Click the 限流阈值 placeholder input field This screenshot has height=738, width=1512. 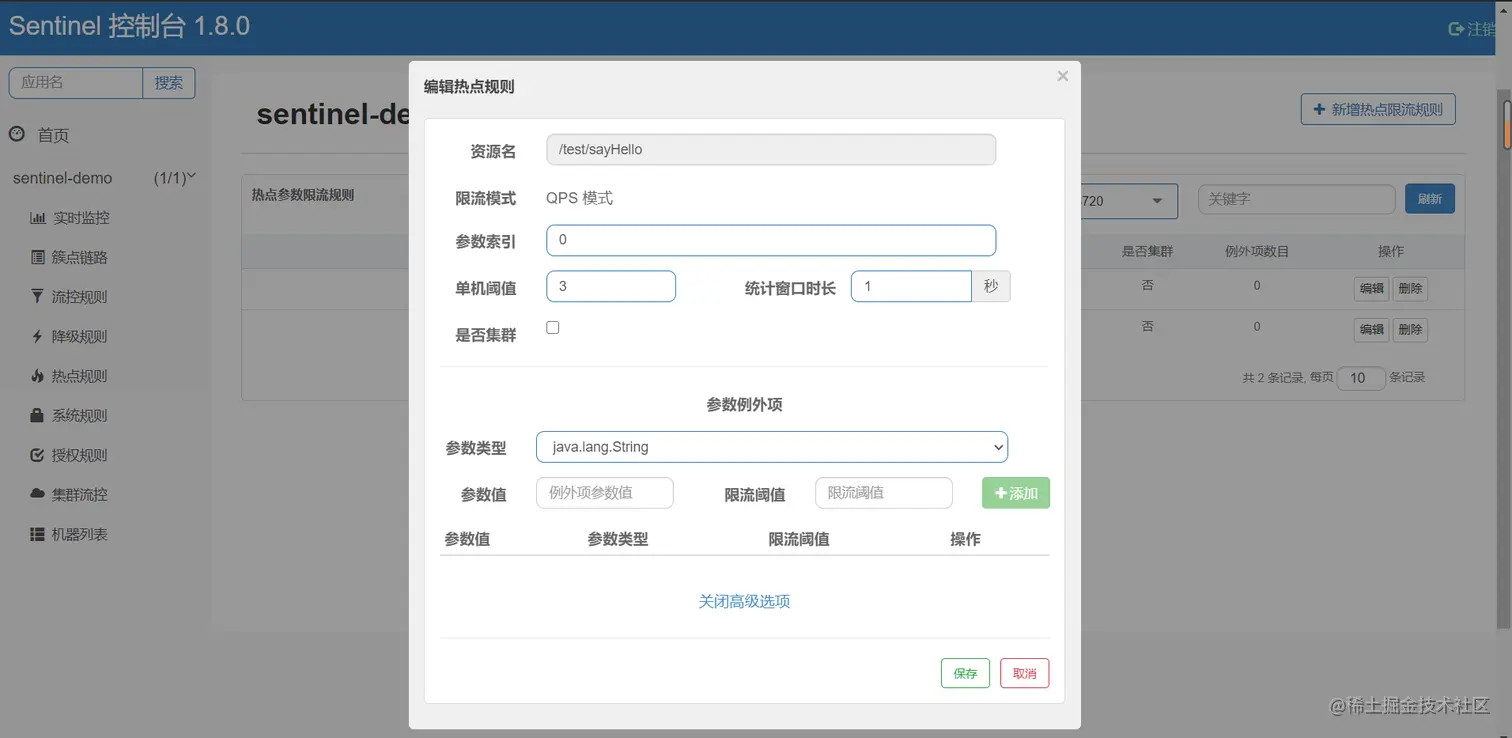coord(884,492)
